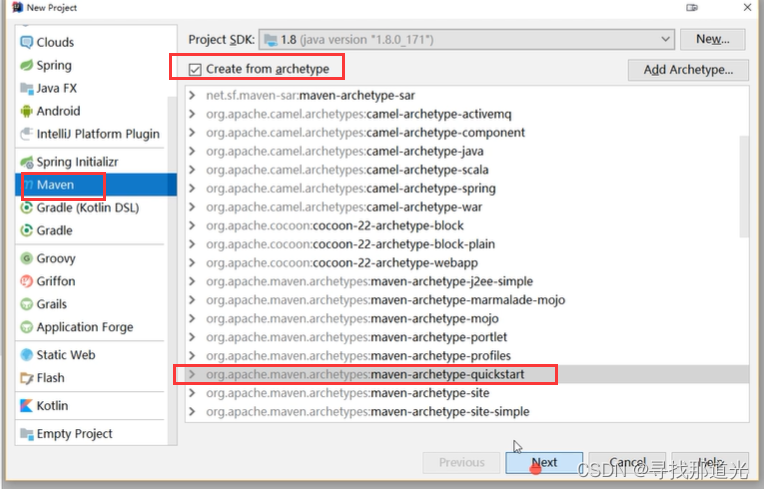Open the Project SDK dropdown

click(x=665, y=39)
